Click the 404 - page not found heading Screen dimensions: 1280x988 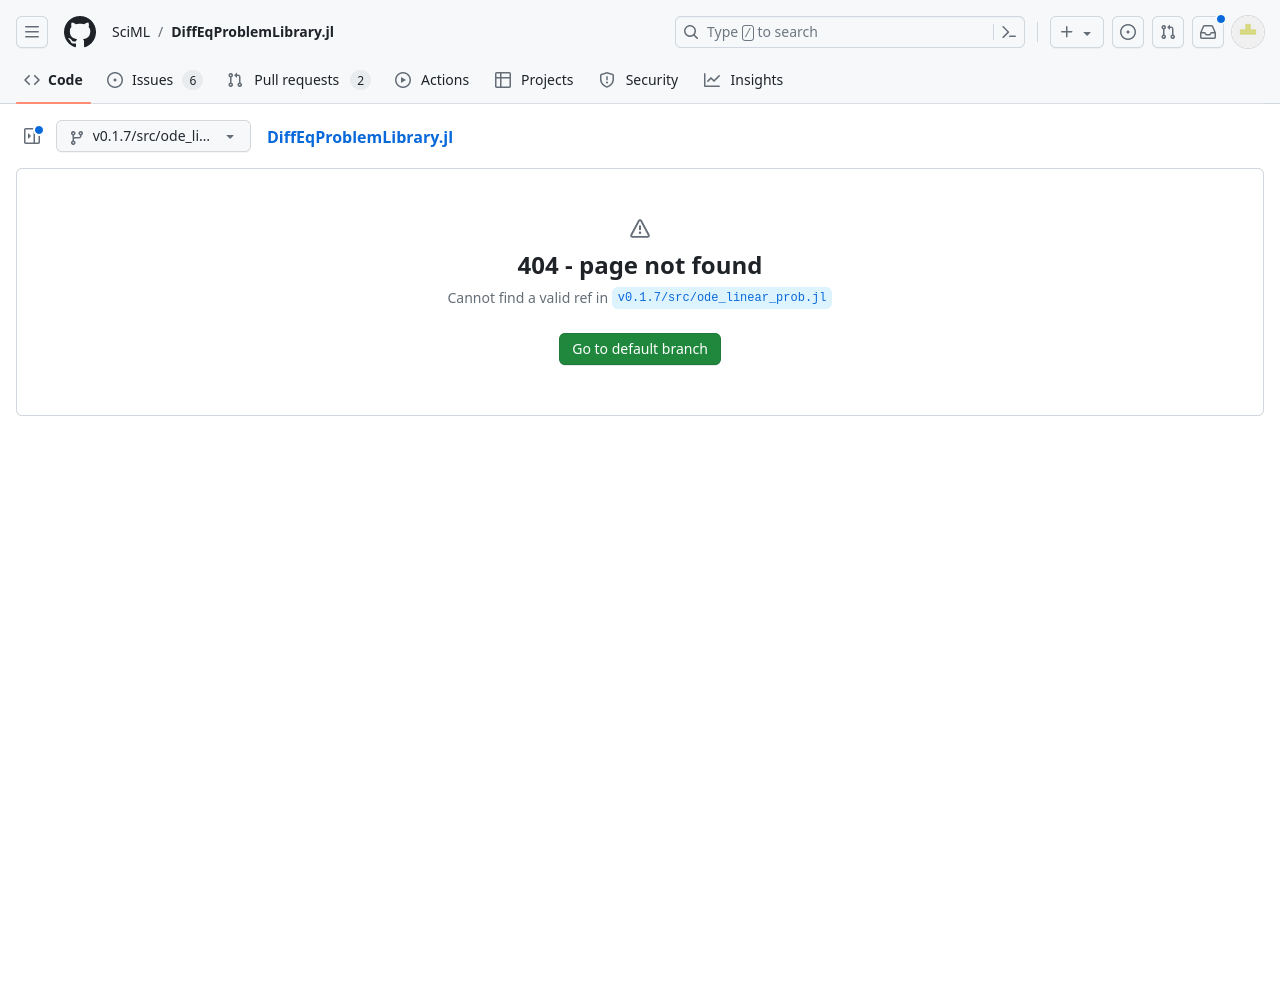tap(640, 266)
